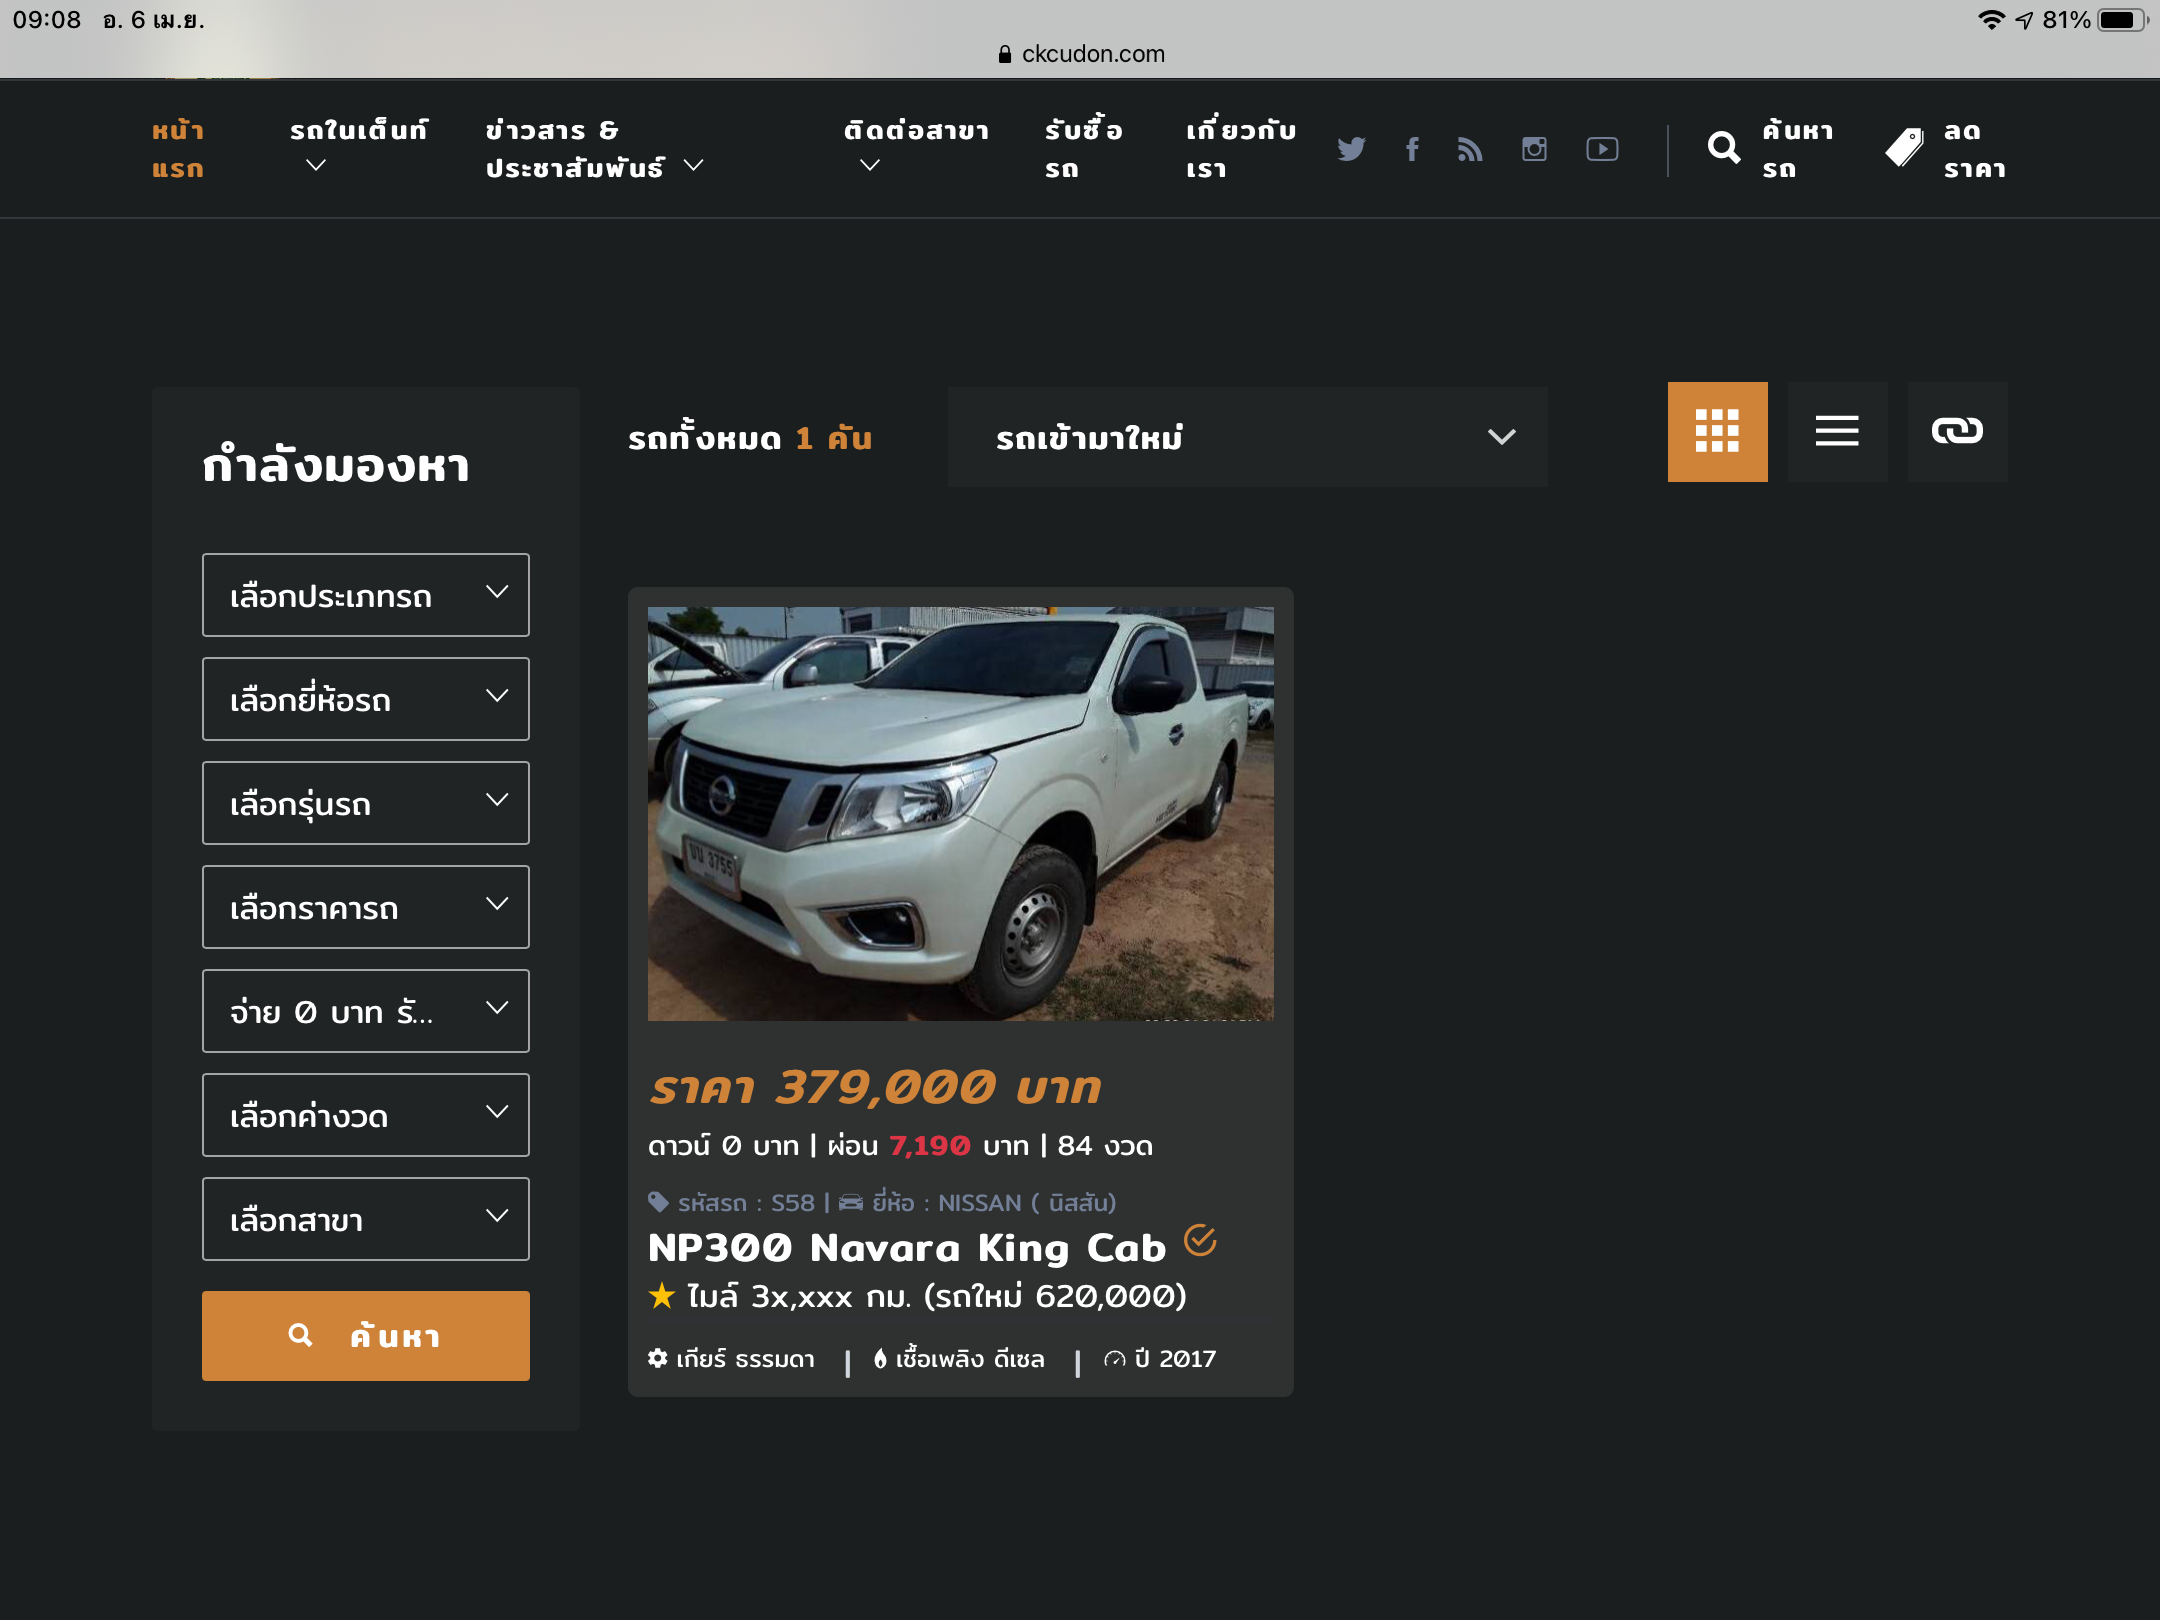Image resolution: width=2160 pixels, height=1620 pixels.
Task: Open the Instagram icon link
Action: (x=1534, y=149)
